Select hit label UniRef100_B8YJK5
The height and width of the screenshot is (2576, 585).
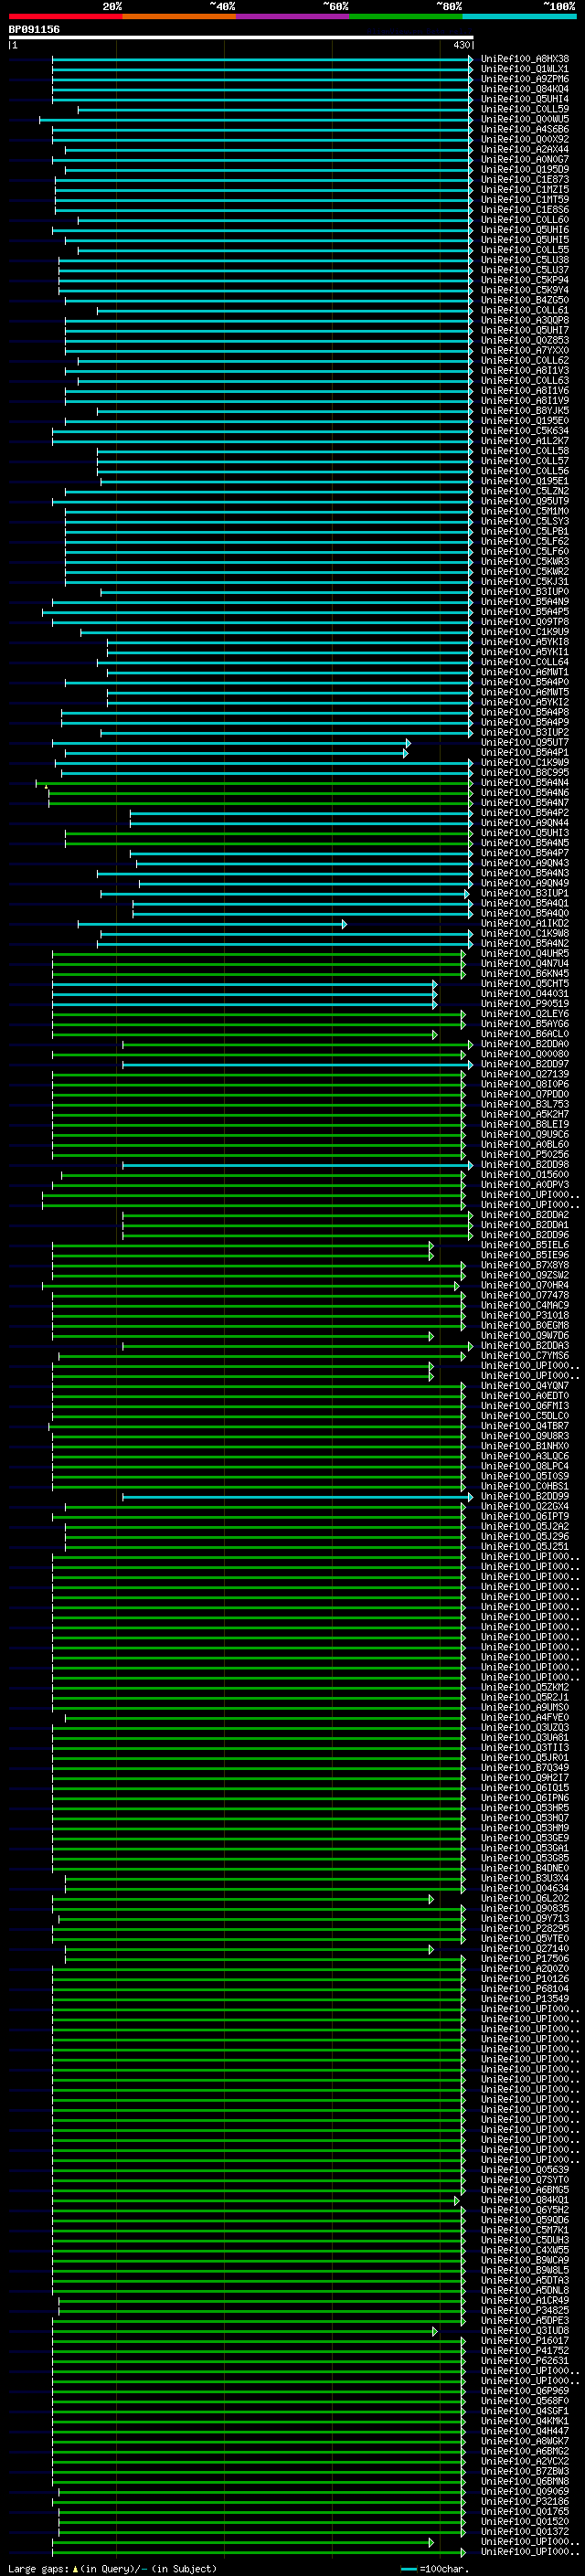pos(525,411)
